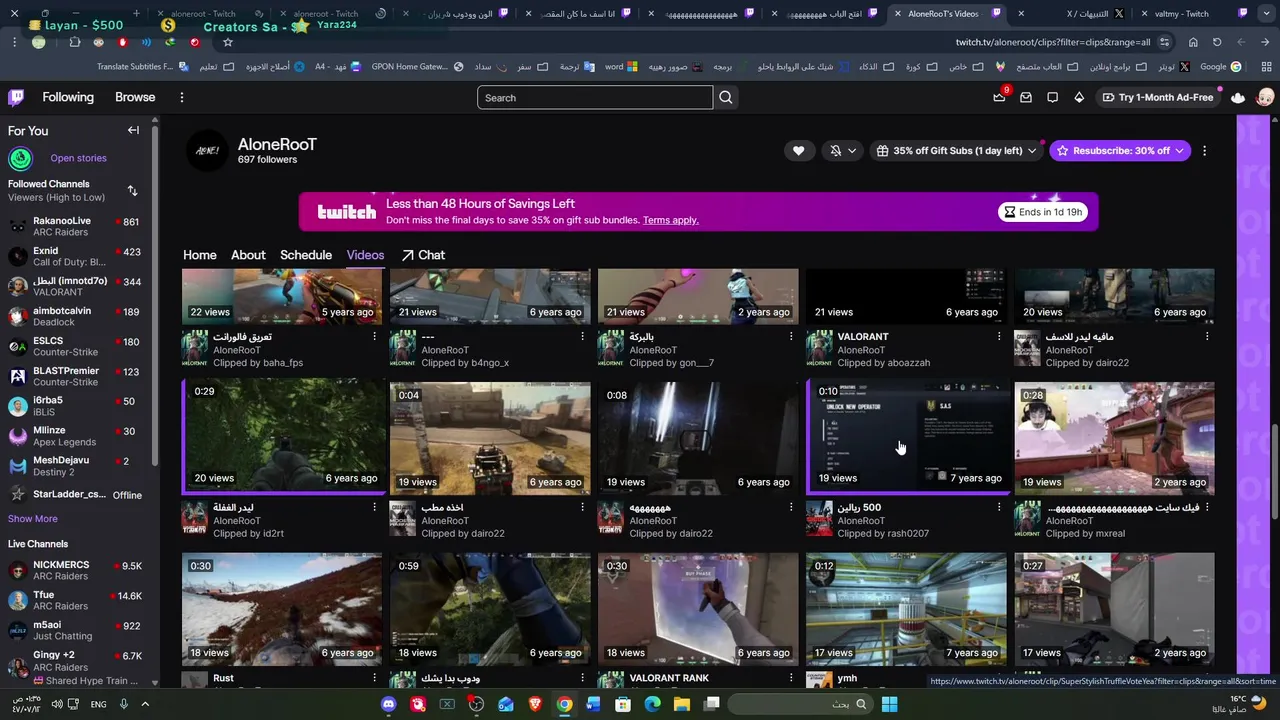
Task: Sort followed channels by viewers
Action: pos(132,190)
